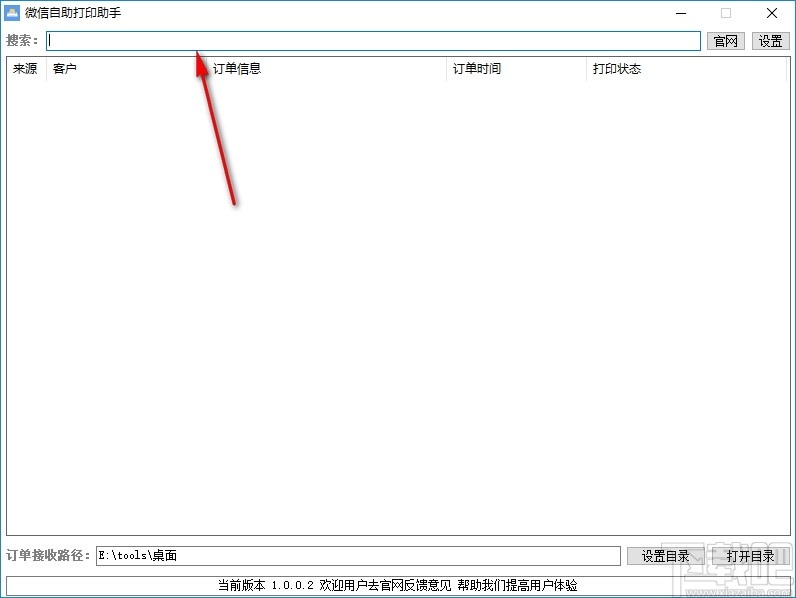Click the 微信自助打印助手 window title text
Screen dimensions: 796x598
(73, 13)
